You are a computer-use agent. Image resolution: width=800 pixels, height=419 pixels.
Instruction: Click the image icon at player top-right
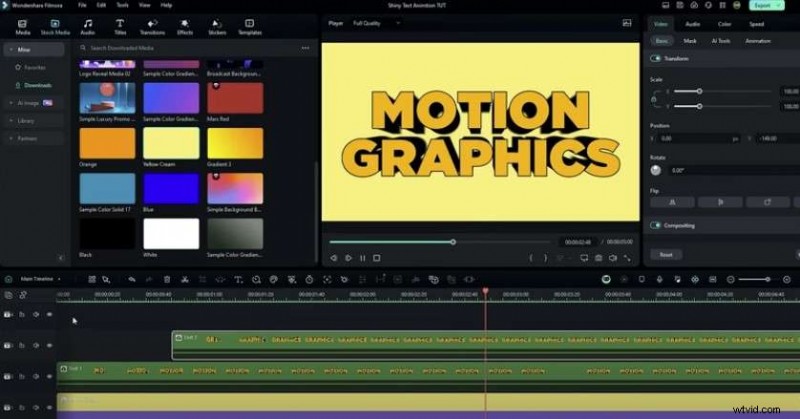[x=627, y=23]
